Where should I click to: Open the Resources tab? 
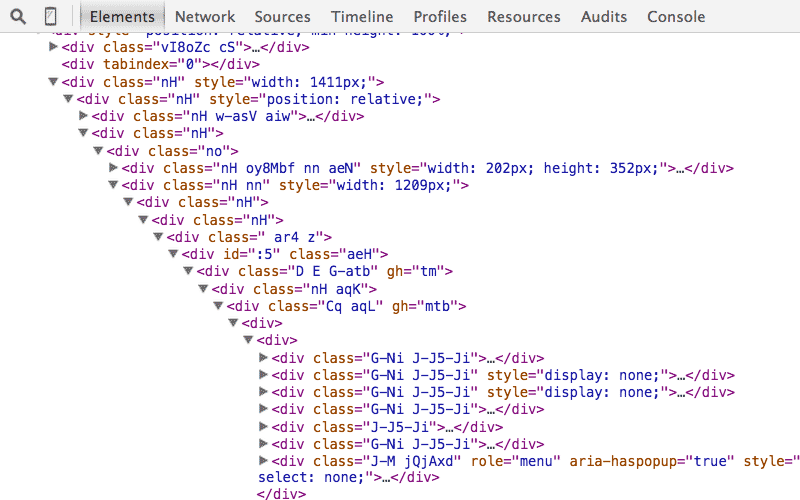[524, 16]
